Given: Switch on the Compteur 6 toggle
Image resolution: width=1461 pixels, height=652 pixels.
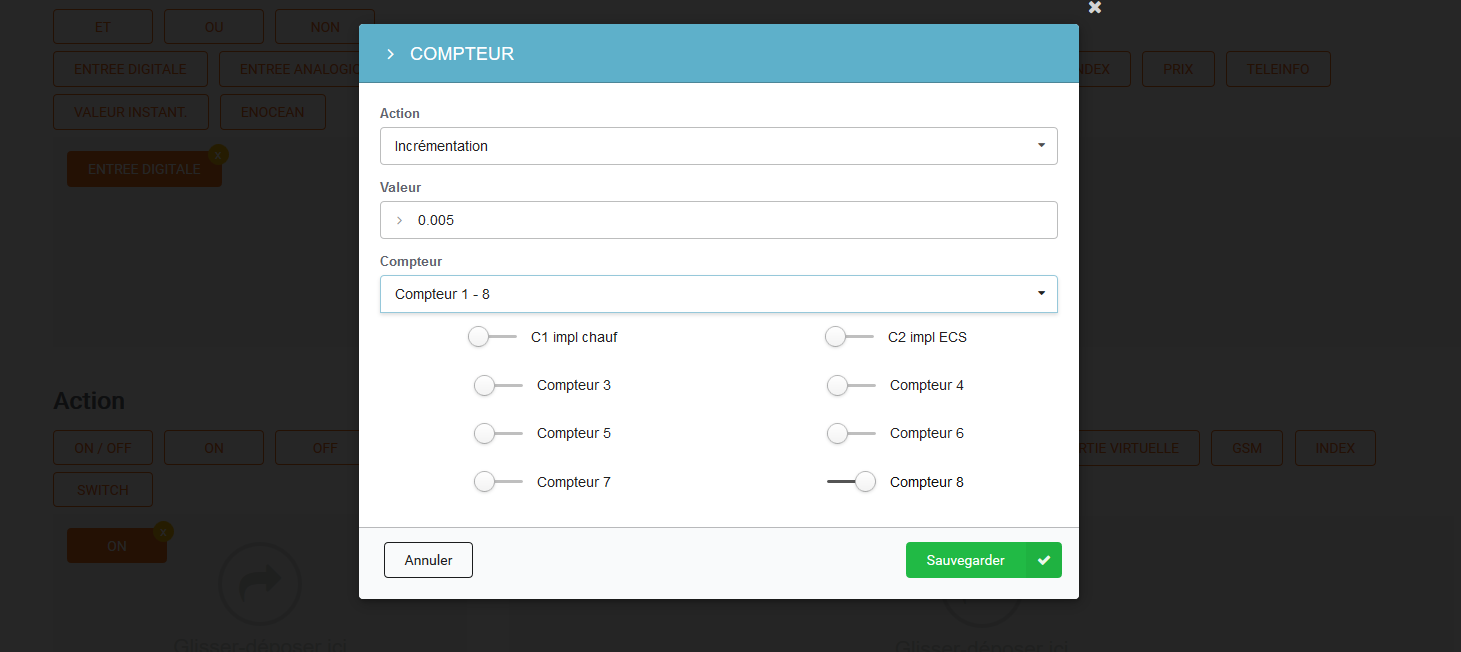Looking at the screenshot, I should click(x=851, y=433).
